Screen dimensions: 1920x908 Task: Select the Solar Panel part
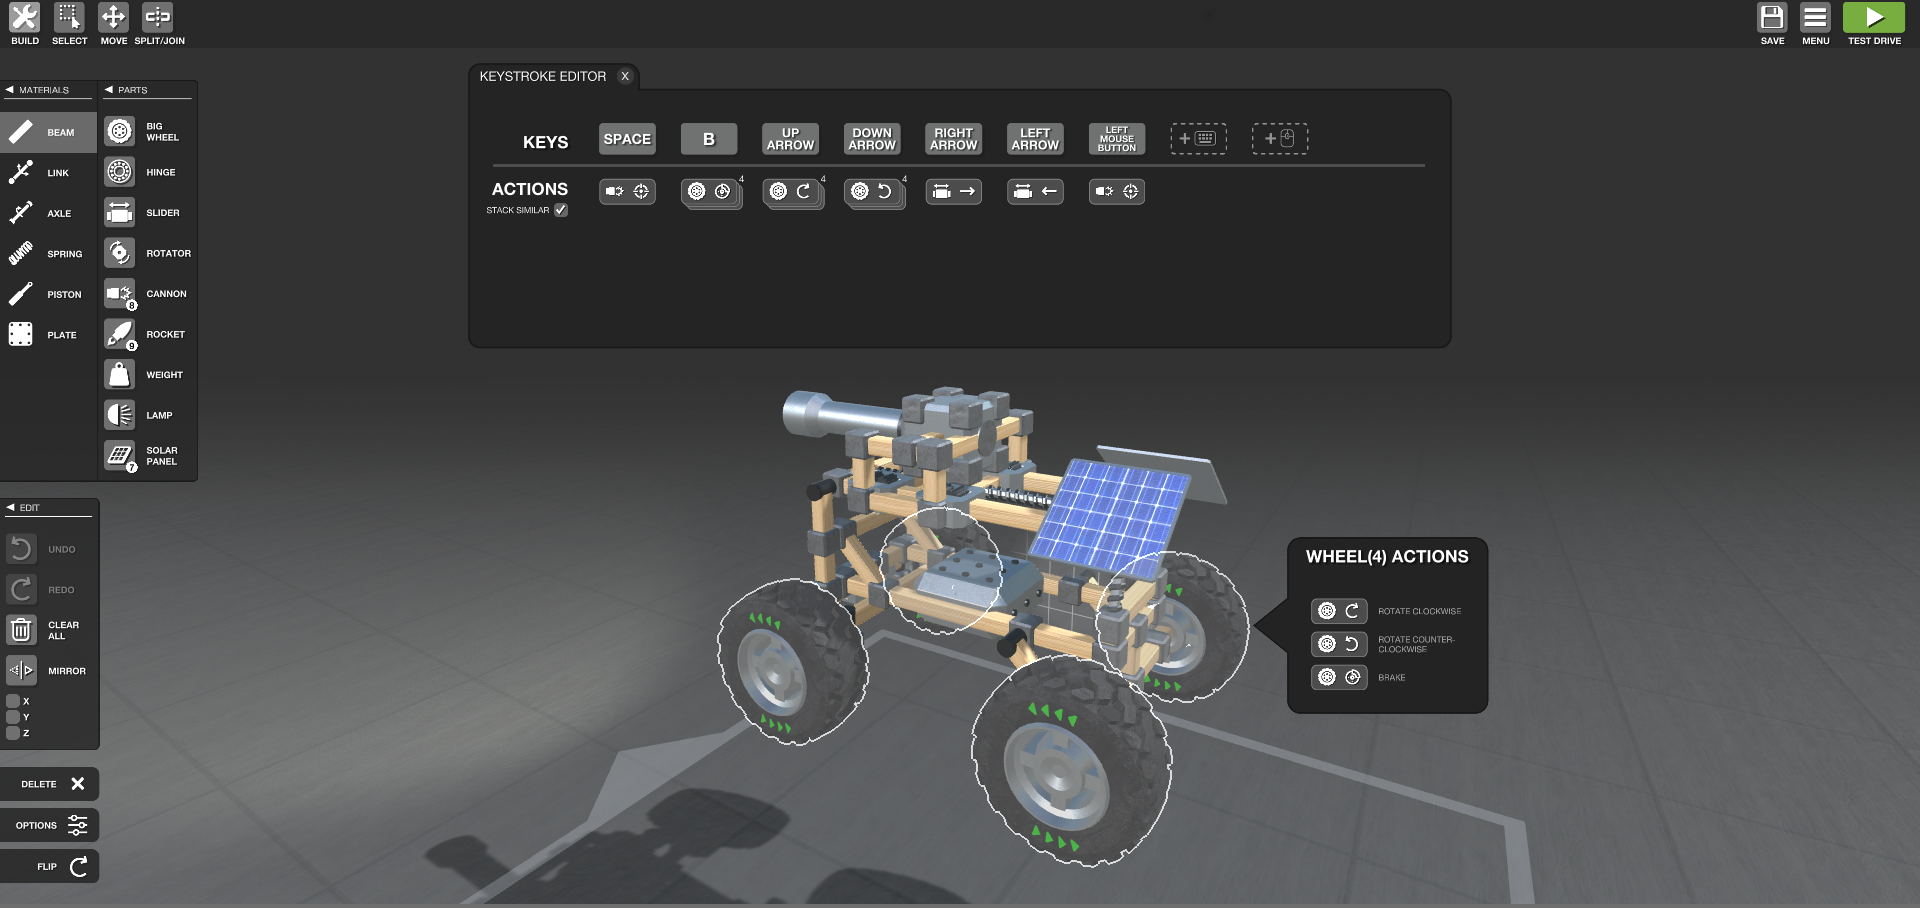point(120,456)
